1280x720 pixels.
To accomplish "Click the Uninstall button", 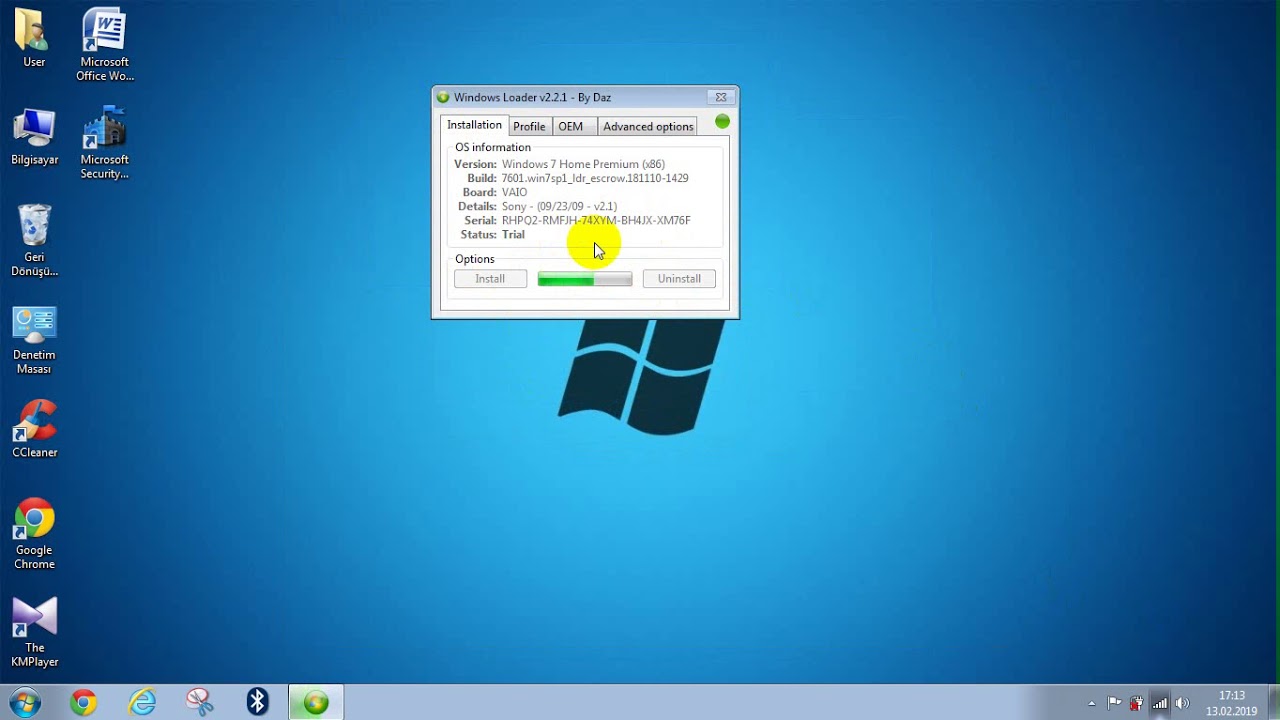I will (679, 279).
